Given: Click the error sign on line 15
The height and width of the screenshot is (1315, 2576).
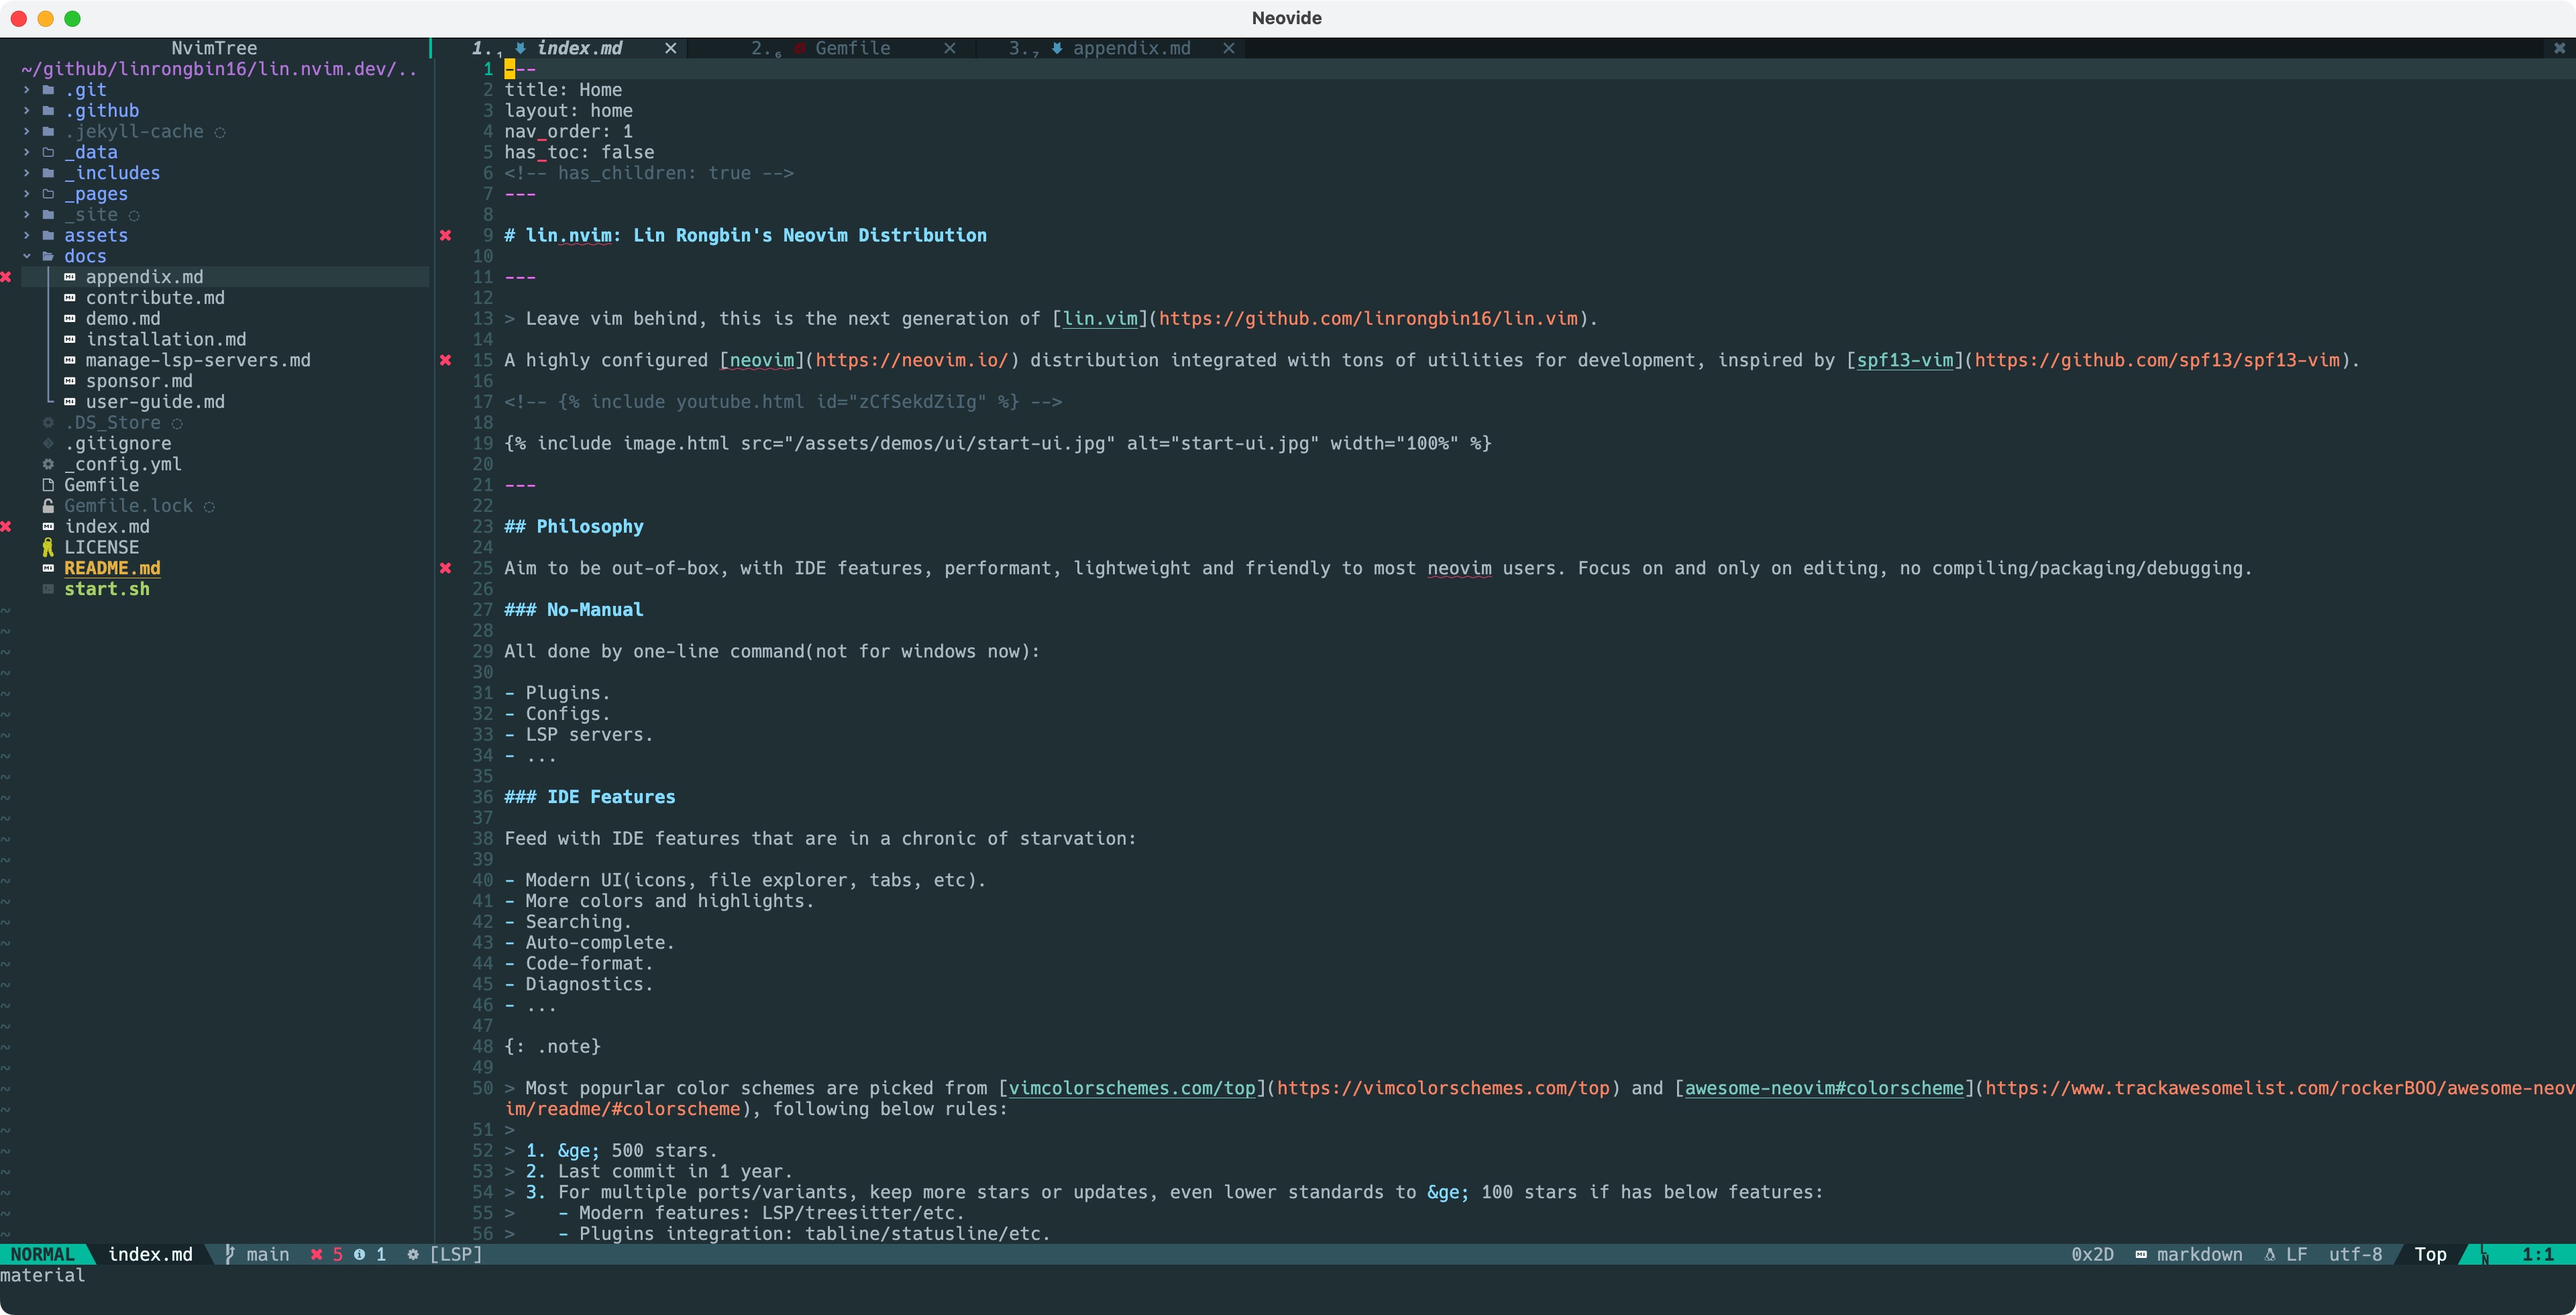Looking at the screenshot, I should (446, 360).
